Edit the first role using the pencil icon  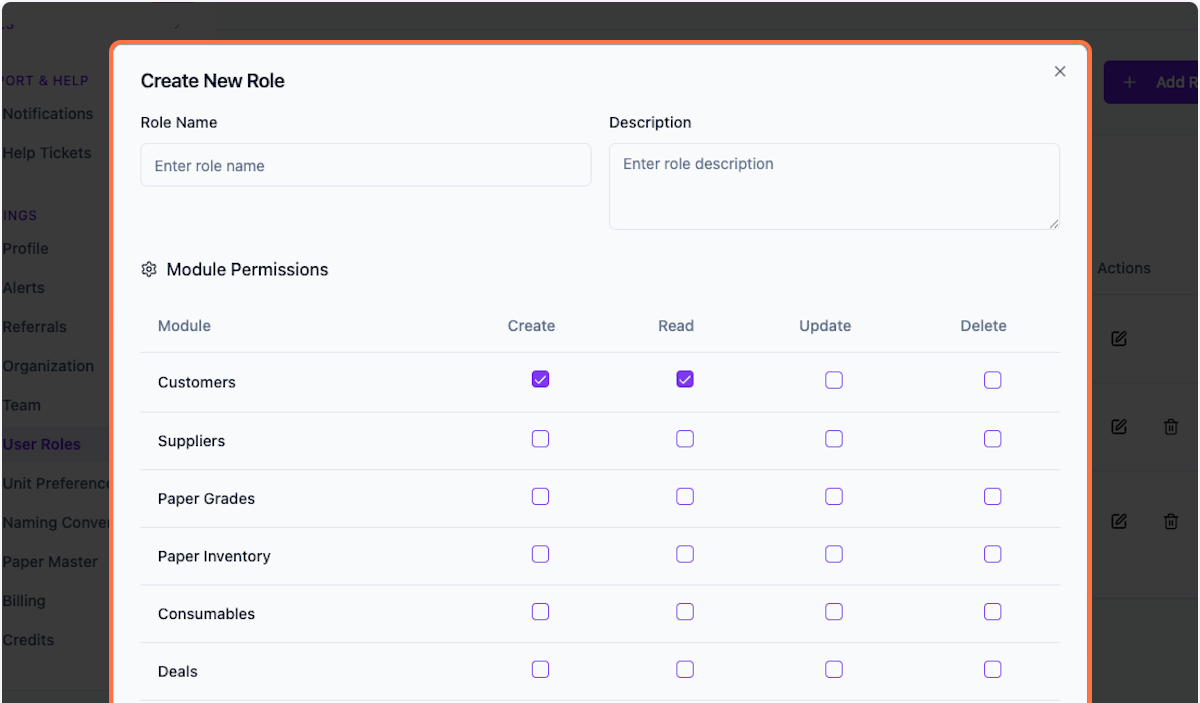click(x=1118, y=339)
